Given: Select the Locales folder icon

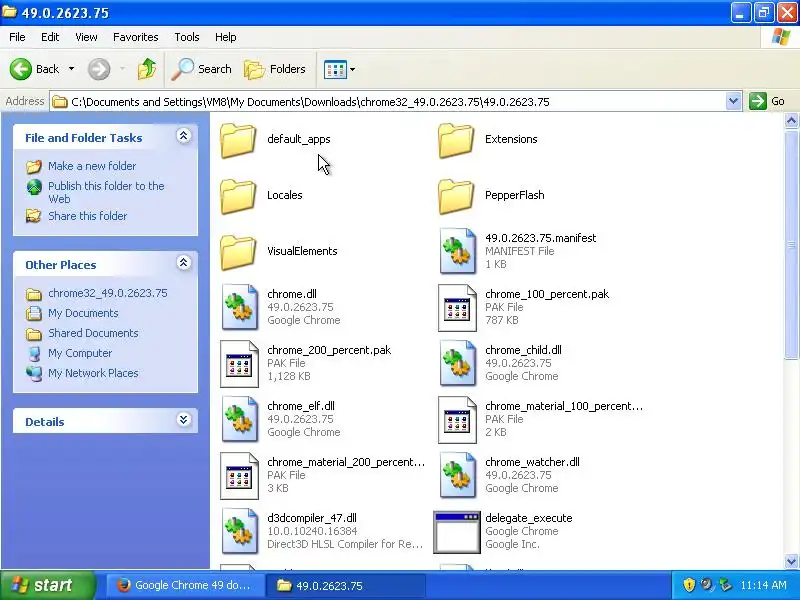Looking at the screenshot, I should click(x=238, y=196).
